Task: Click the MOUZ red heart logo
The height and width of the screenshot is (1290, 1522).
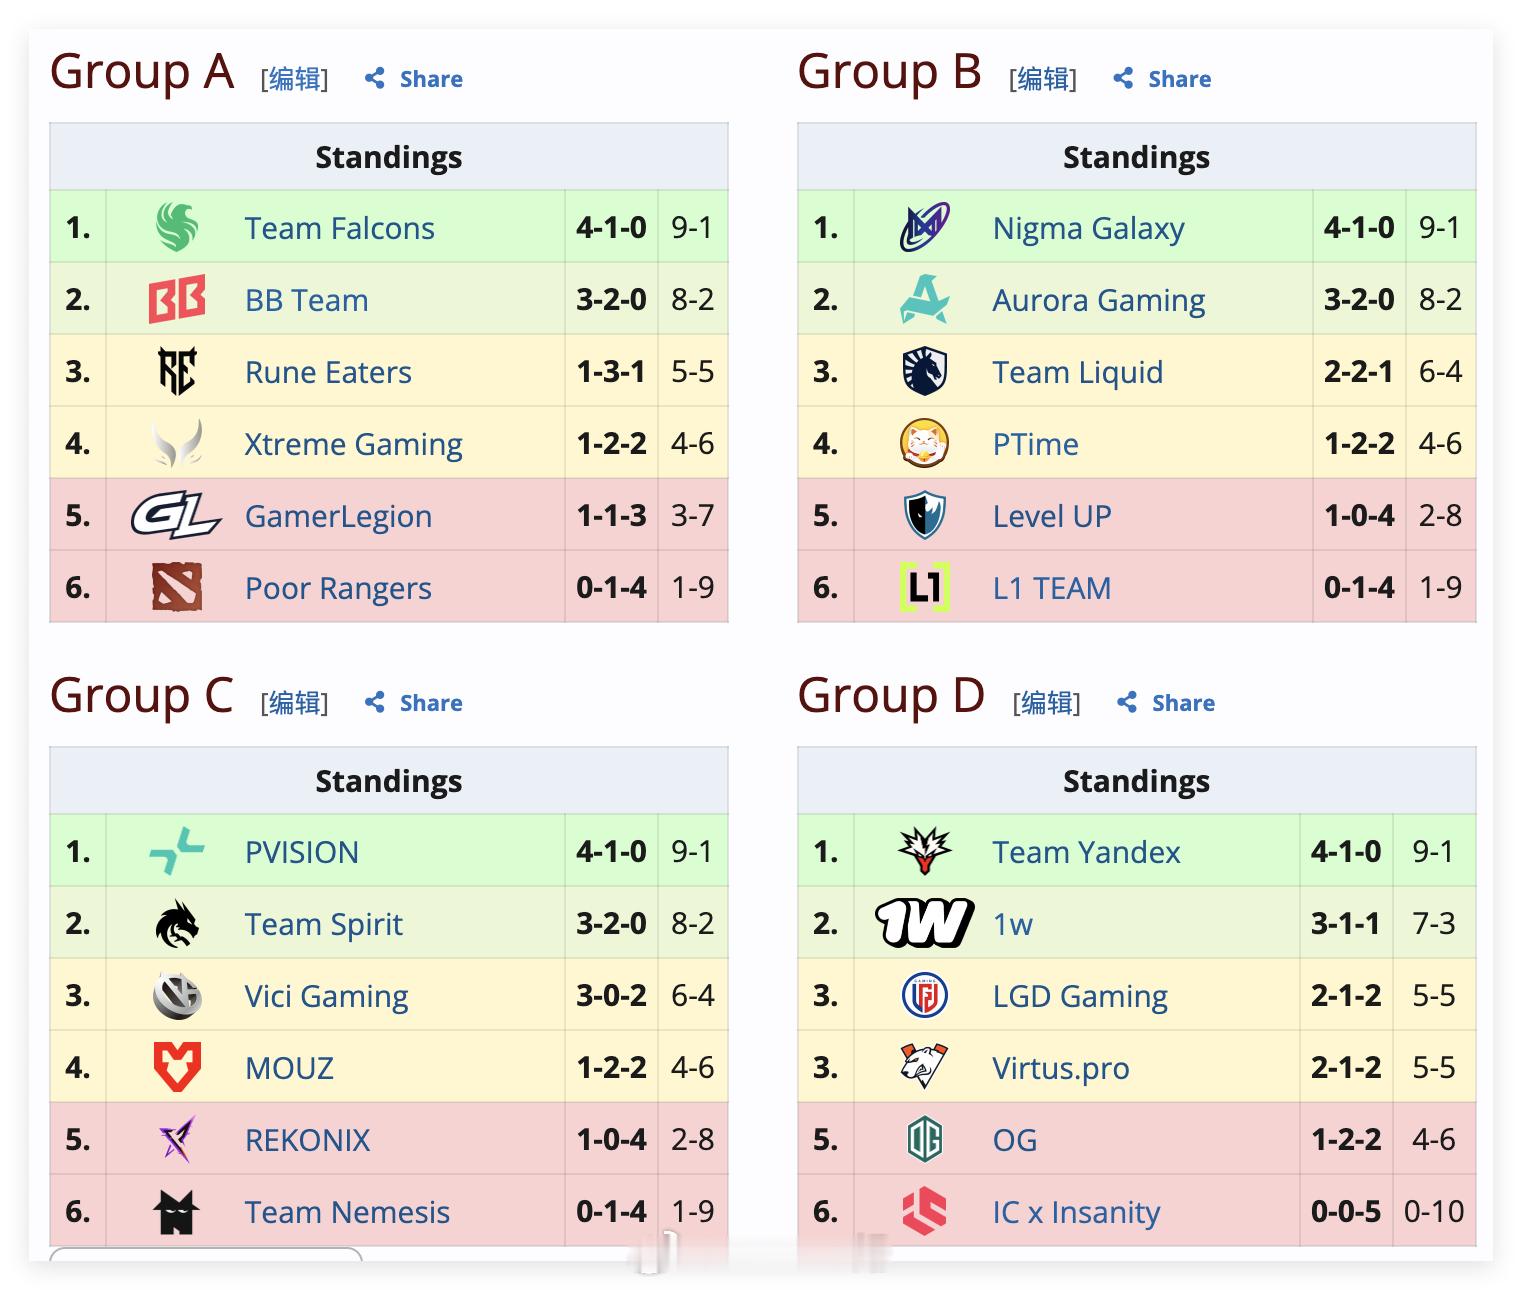Action: click(177, 1067)
